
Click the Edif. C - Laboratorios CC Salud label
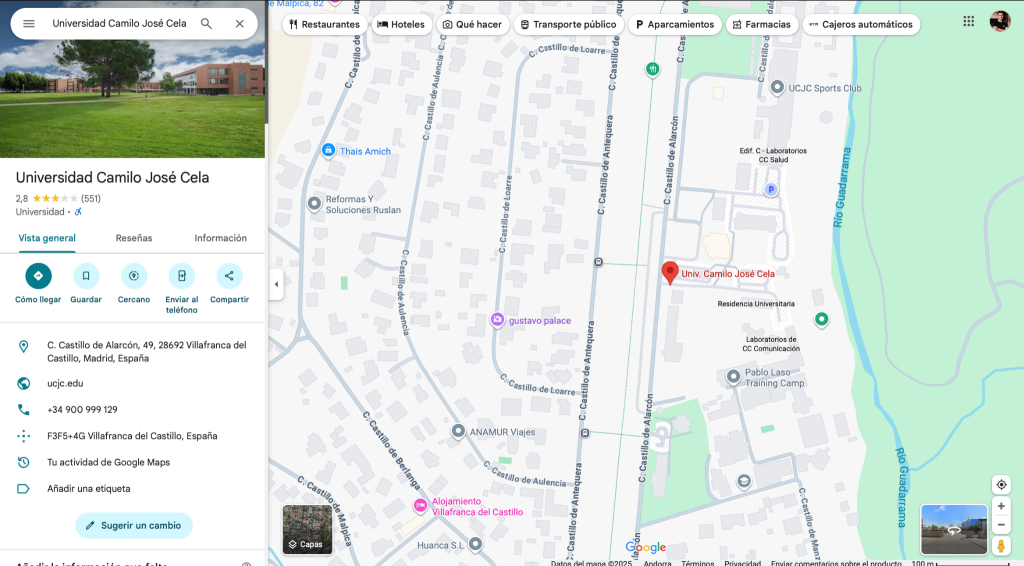[773, 155]
